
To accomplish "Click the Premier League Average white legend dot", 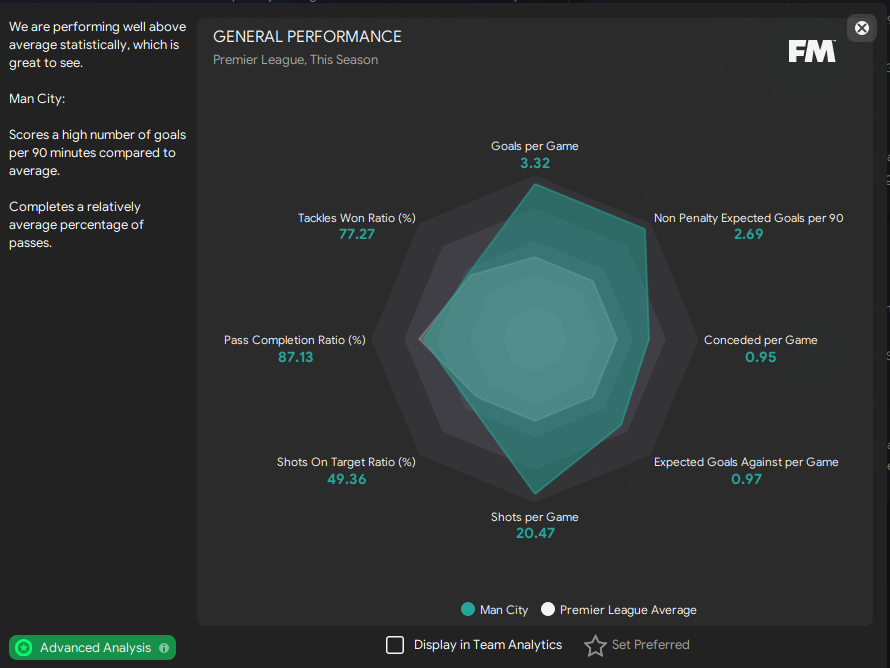I will [x=548, y=609].
